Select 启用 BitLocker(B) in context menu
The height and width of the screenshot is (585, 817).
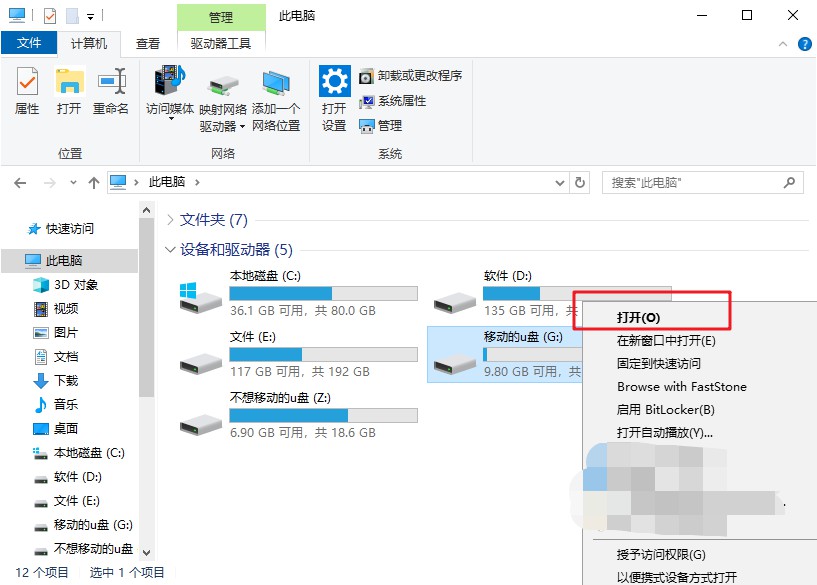click(x=665, y=410)
